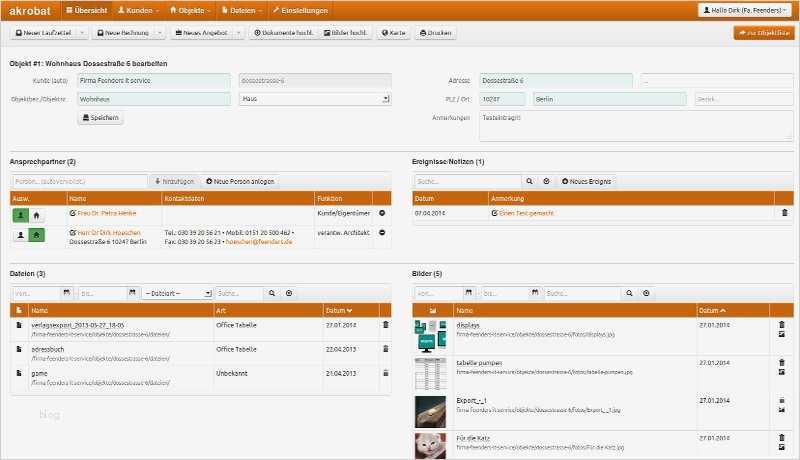Click the Ereignisse search magnifier icon
This screenshot has width=800, height=460.
click(x=530, y=181)
